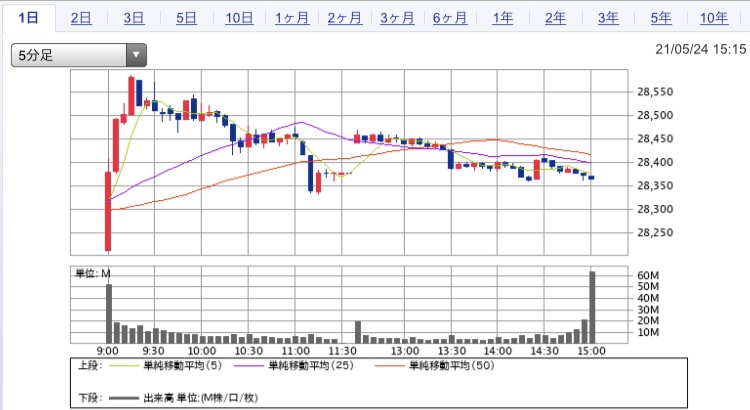
Task: Select the 1日 period tab
Action: click(28, 18)
